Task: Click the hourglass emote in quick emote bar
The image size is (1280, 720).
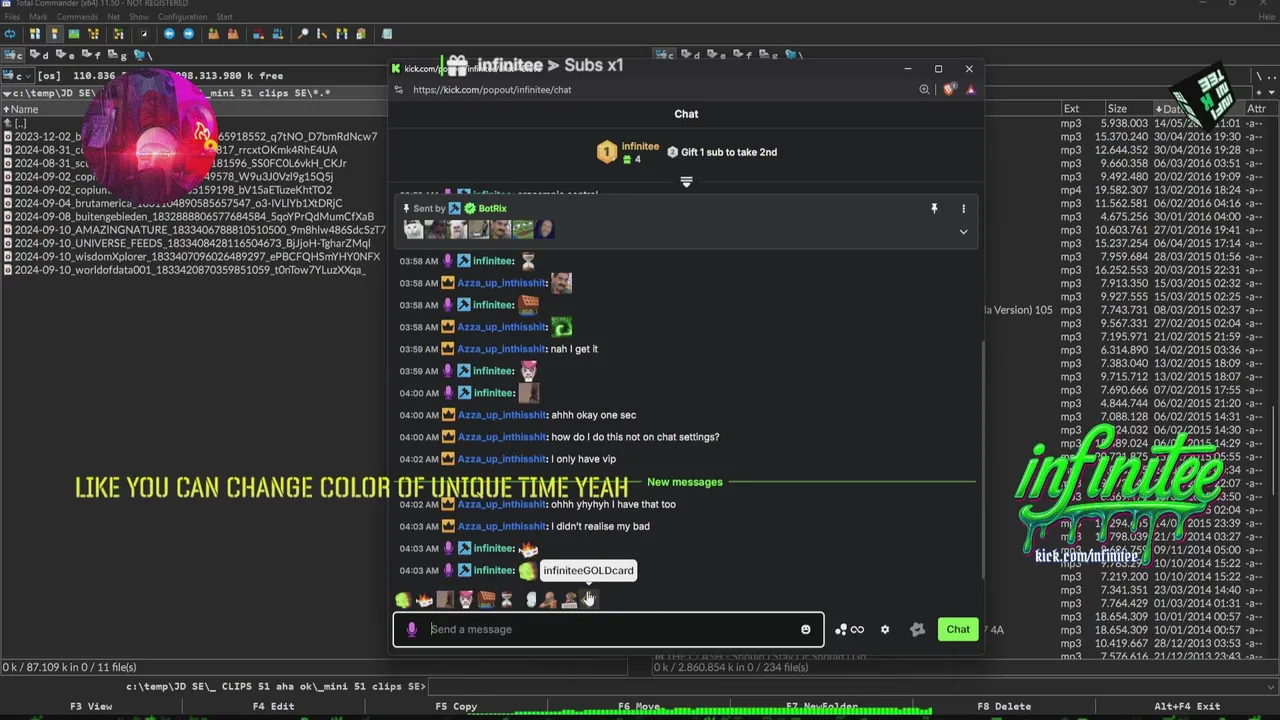Action: (507, 599)
